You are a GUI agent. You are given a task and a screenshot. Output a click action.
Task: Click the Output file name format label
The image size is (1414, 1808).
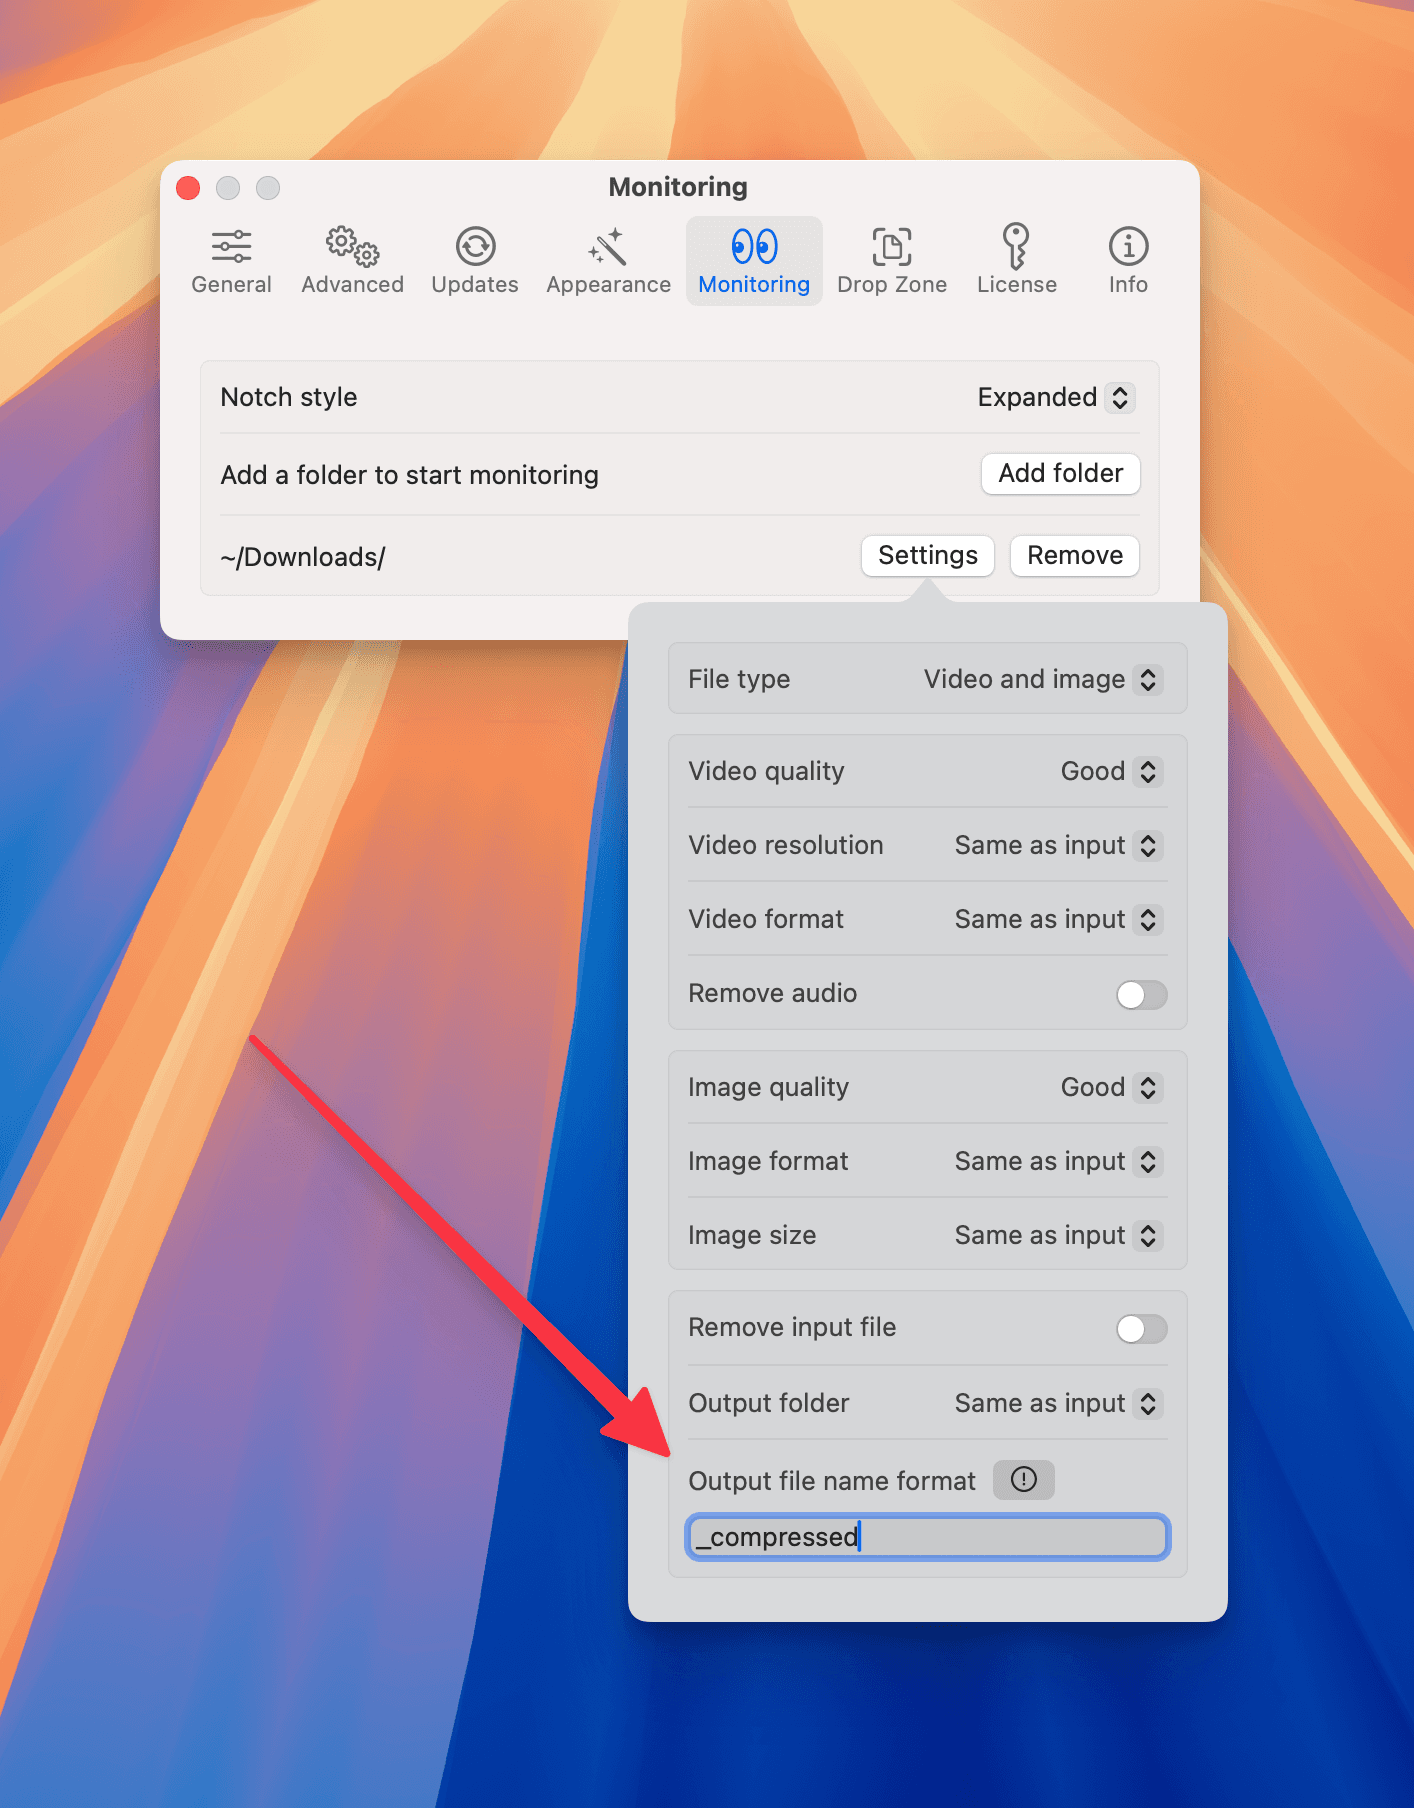tap(832, 1481)
